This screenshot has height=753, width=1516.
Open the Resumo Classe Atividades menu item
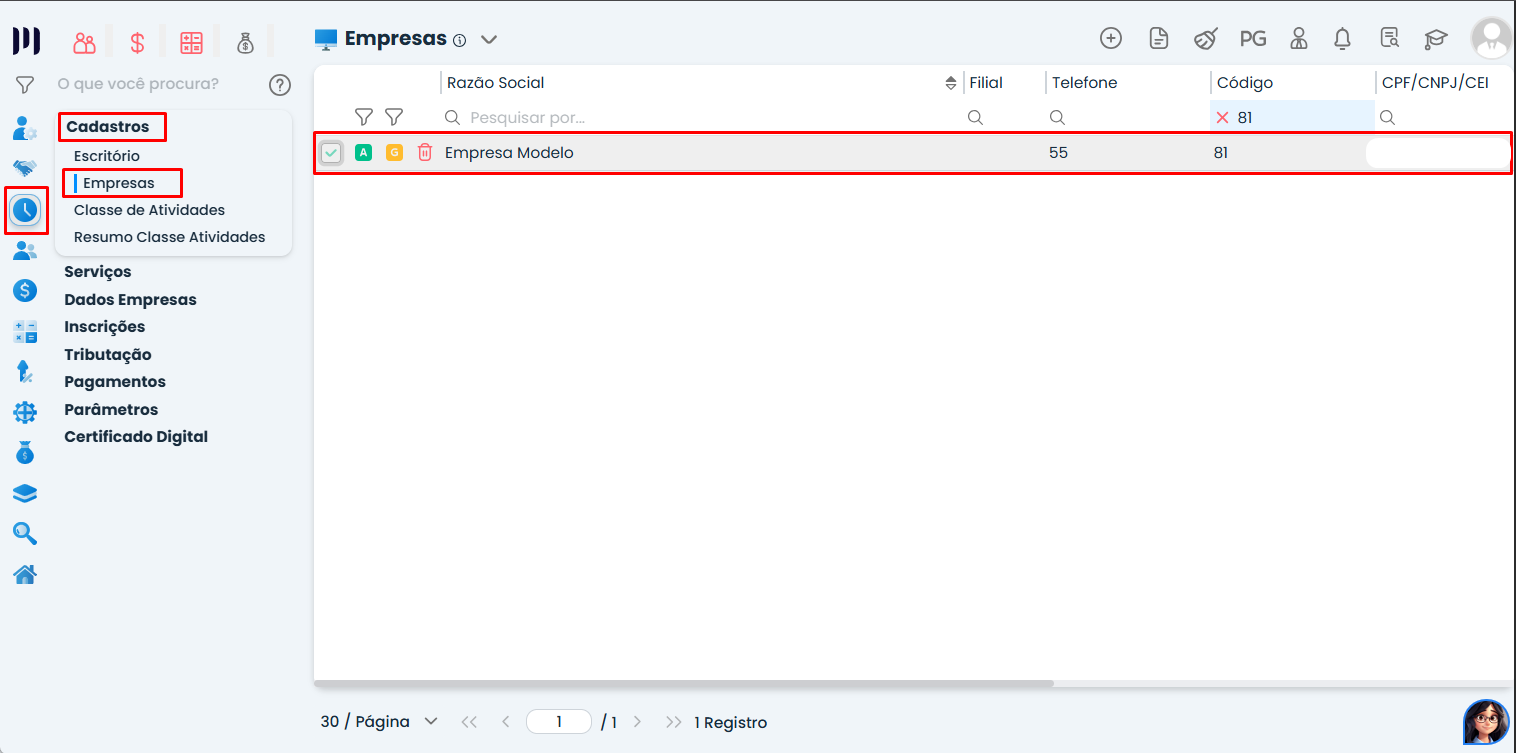click(170, 237)
